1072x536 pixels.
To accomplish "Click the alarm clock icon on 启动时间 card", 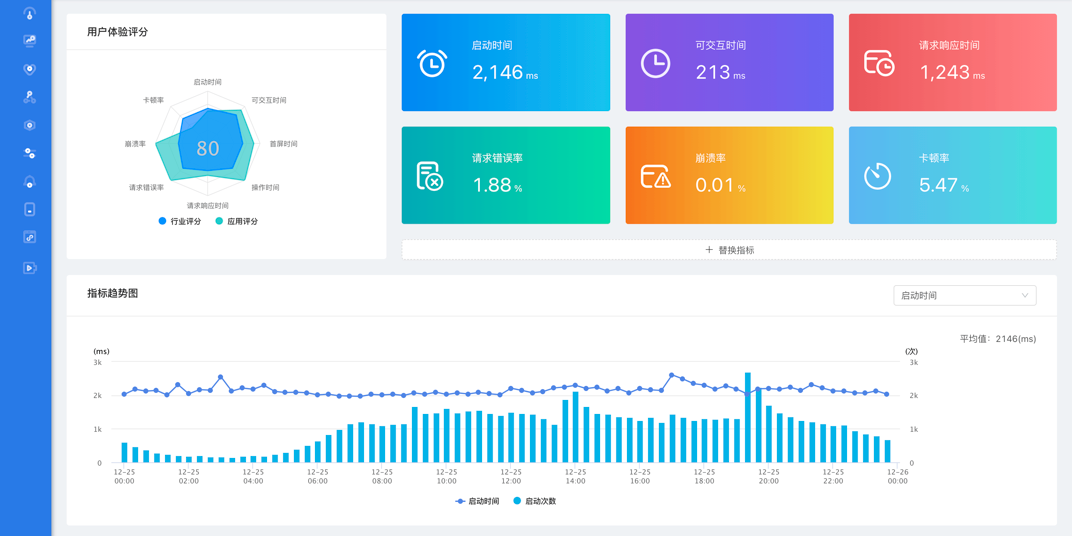I will click(432, 63).
